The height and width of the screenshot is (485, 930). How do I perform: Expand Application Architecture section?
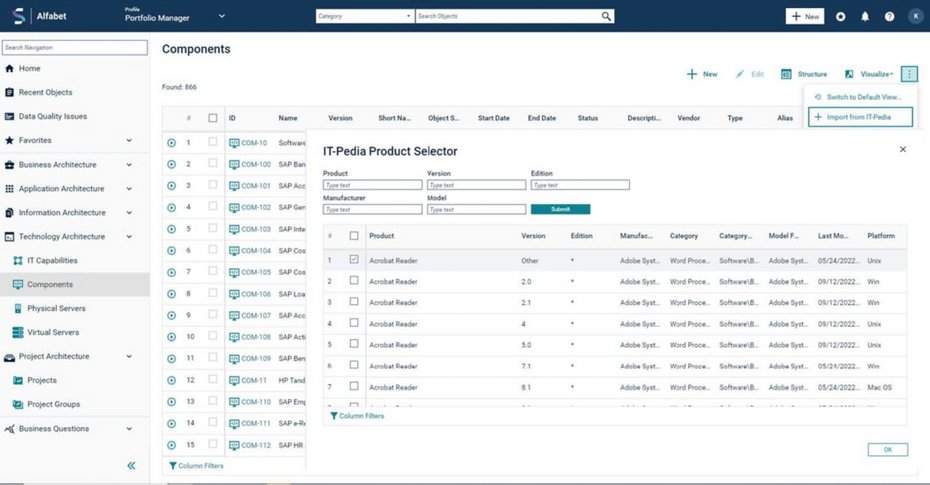click(x=129, y=189)
